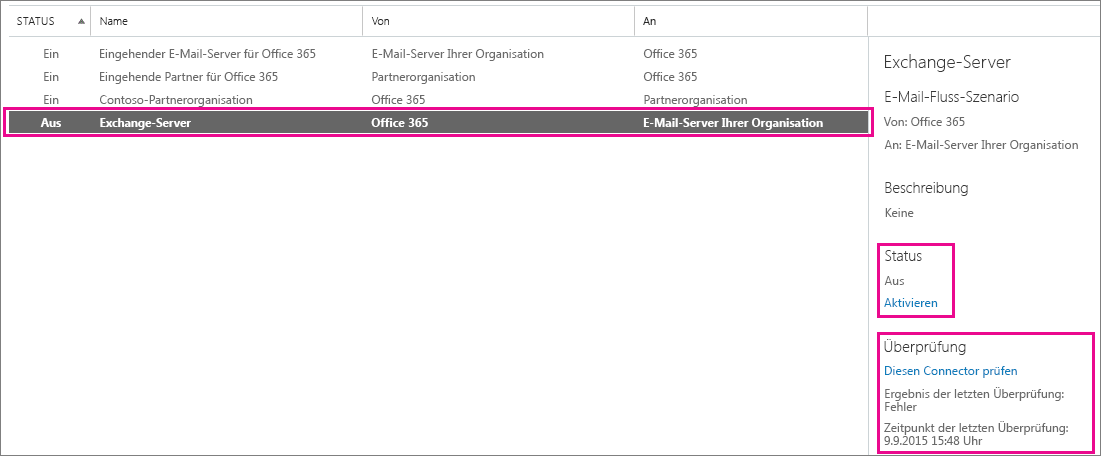This screenshot has height=456, width=1101.
Task: Click the Aus value under Status heading
Action: click(x=895, y=280)
